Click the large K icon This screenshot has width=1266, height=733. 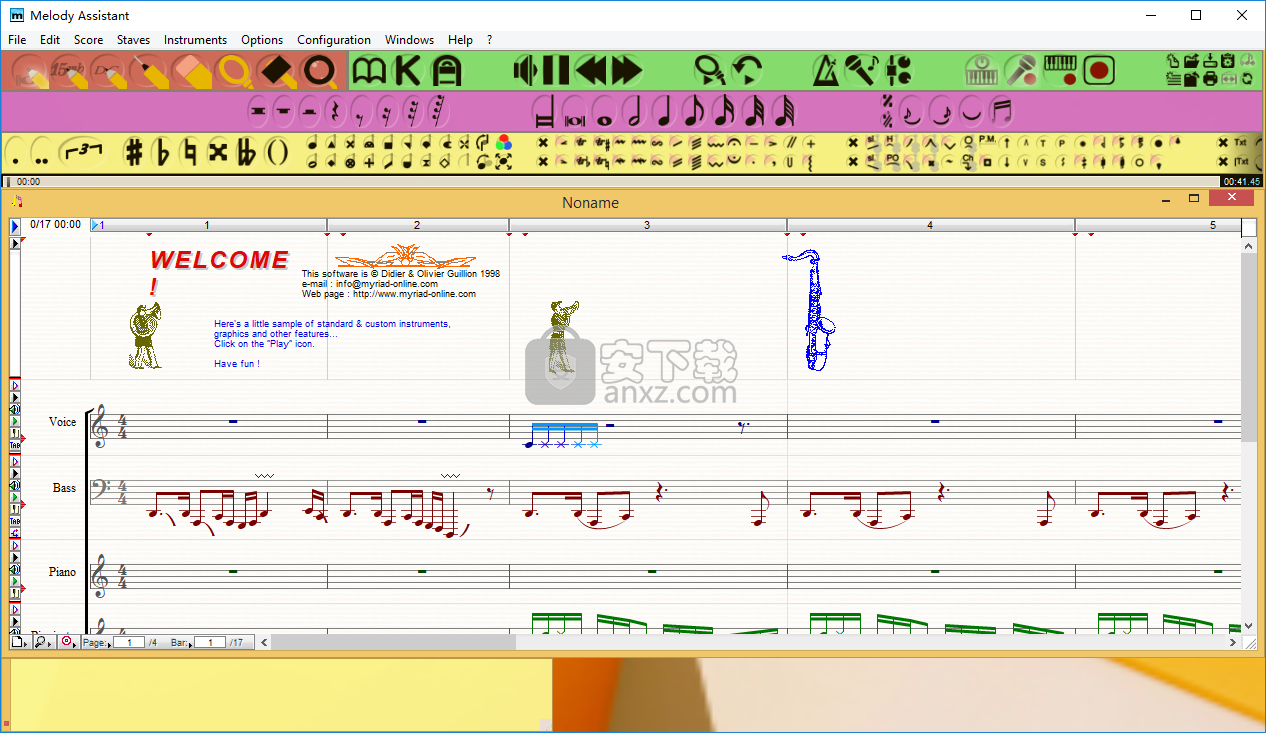[x=407, y=71]
